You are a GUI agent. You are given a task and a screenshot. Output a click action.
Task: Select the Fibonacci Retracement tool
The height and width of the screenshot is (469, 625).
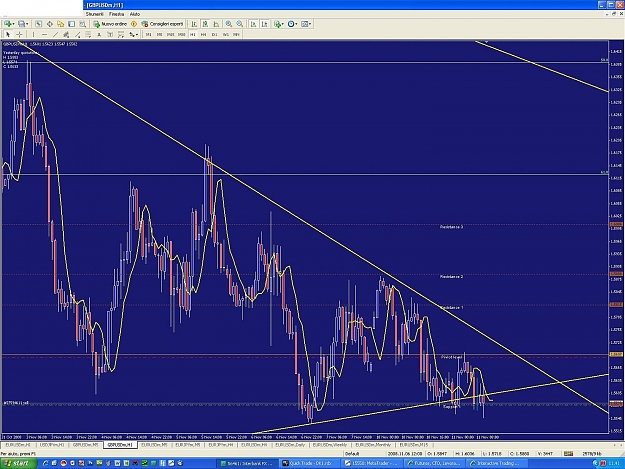(88, 34)
